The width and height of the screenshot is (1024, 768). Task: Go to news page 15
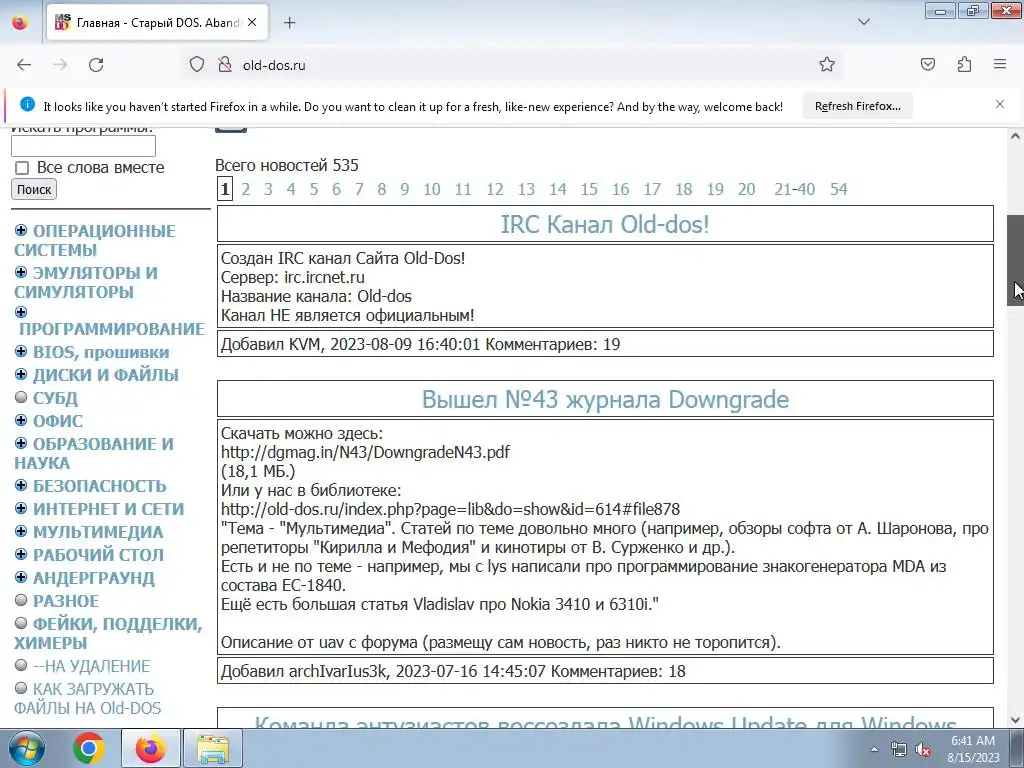coord(589,189)
